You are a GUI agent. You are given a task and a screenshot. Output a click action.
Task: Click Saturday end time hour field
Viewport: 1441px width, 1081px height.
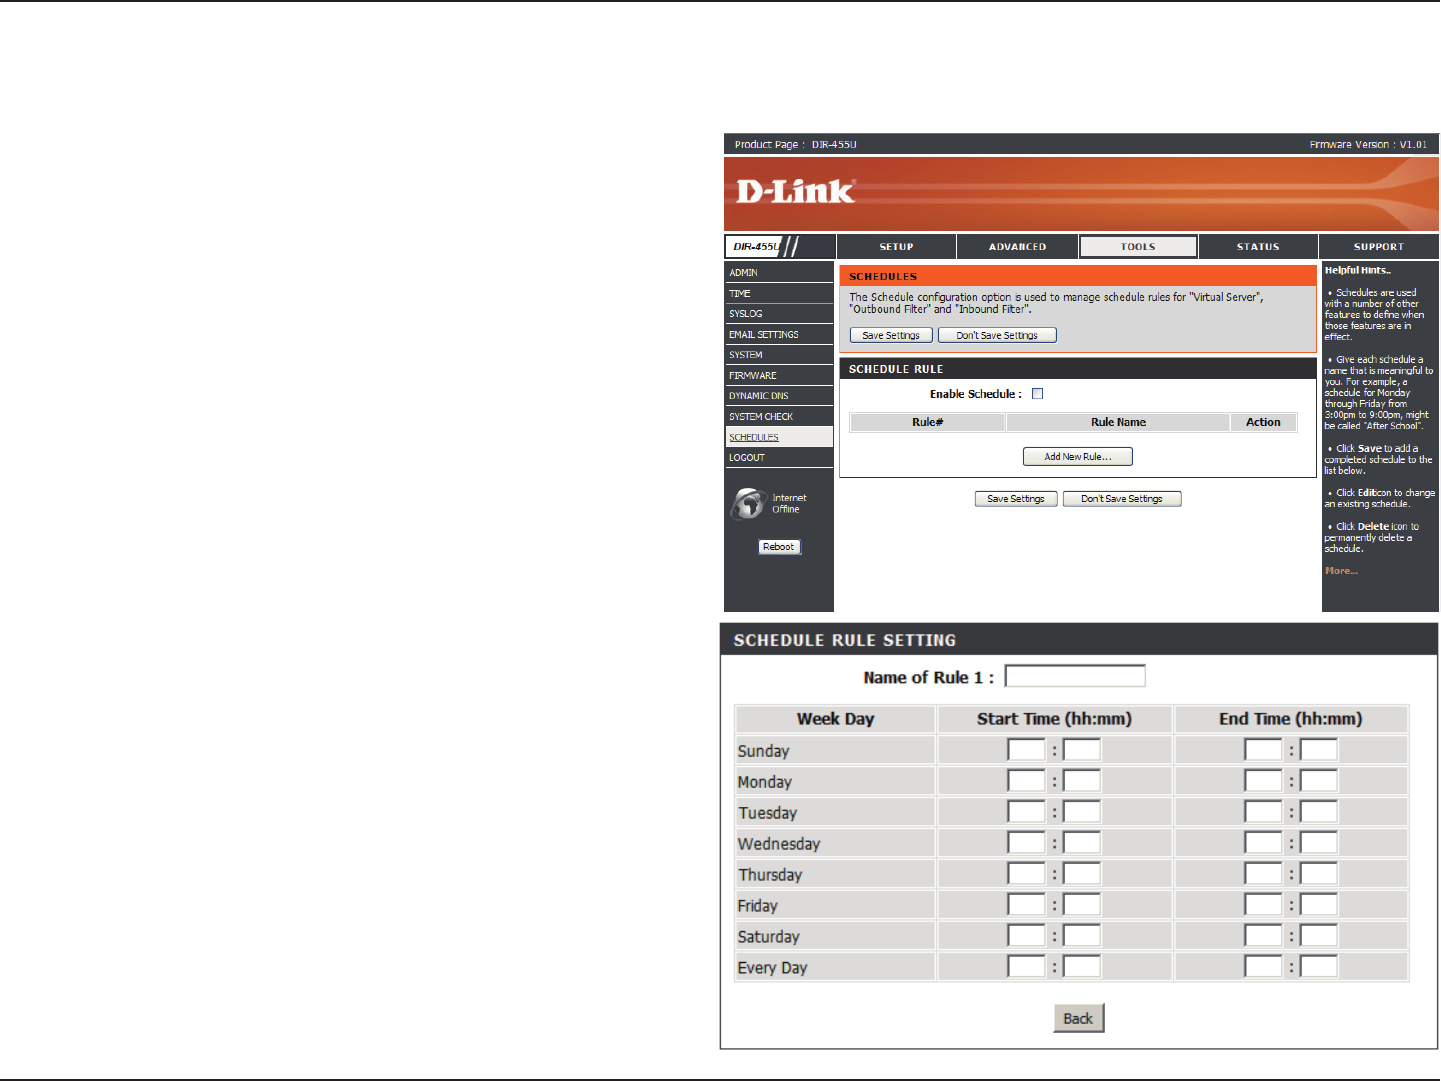(x=1263, y=936)
